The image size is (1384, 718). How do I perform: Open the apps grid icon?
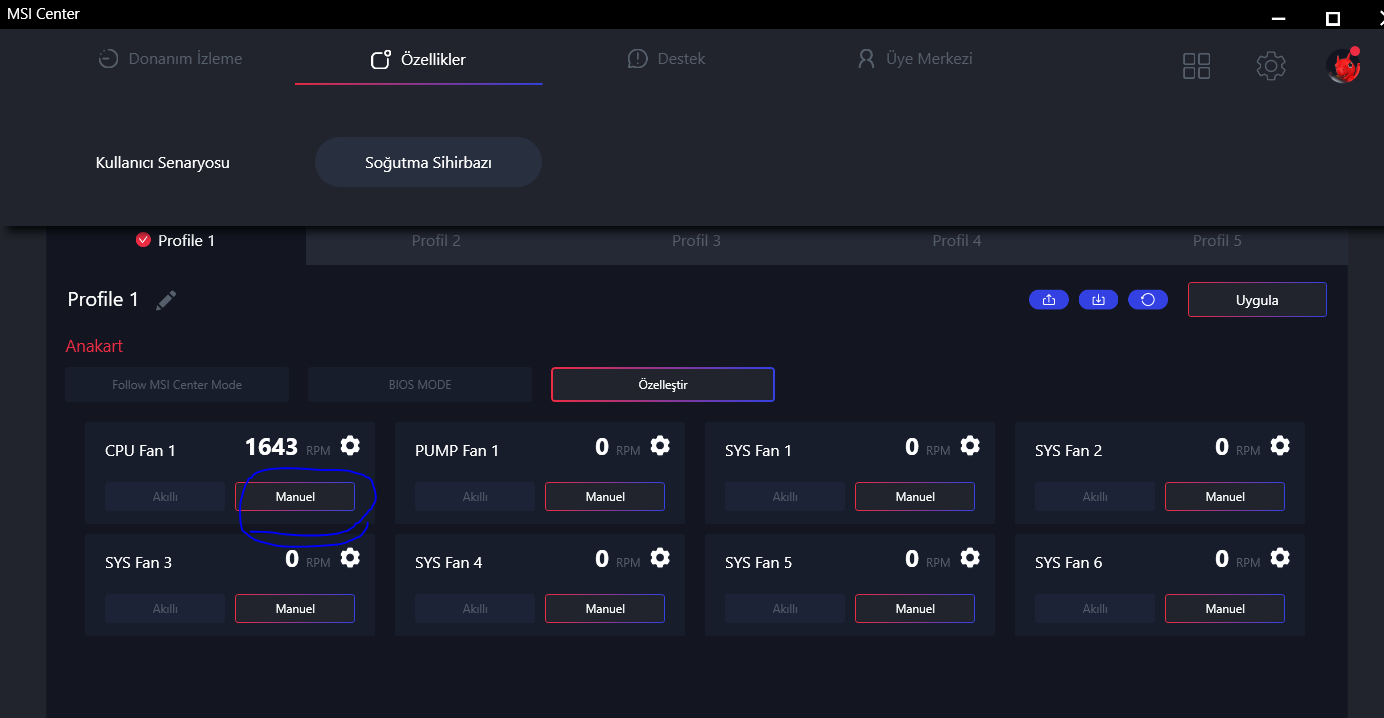1196,66
